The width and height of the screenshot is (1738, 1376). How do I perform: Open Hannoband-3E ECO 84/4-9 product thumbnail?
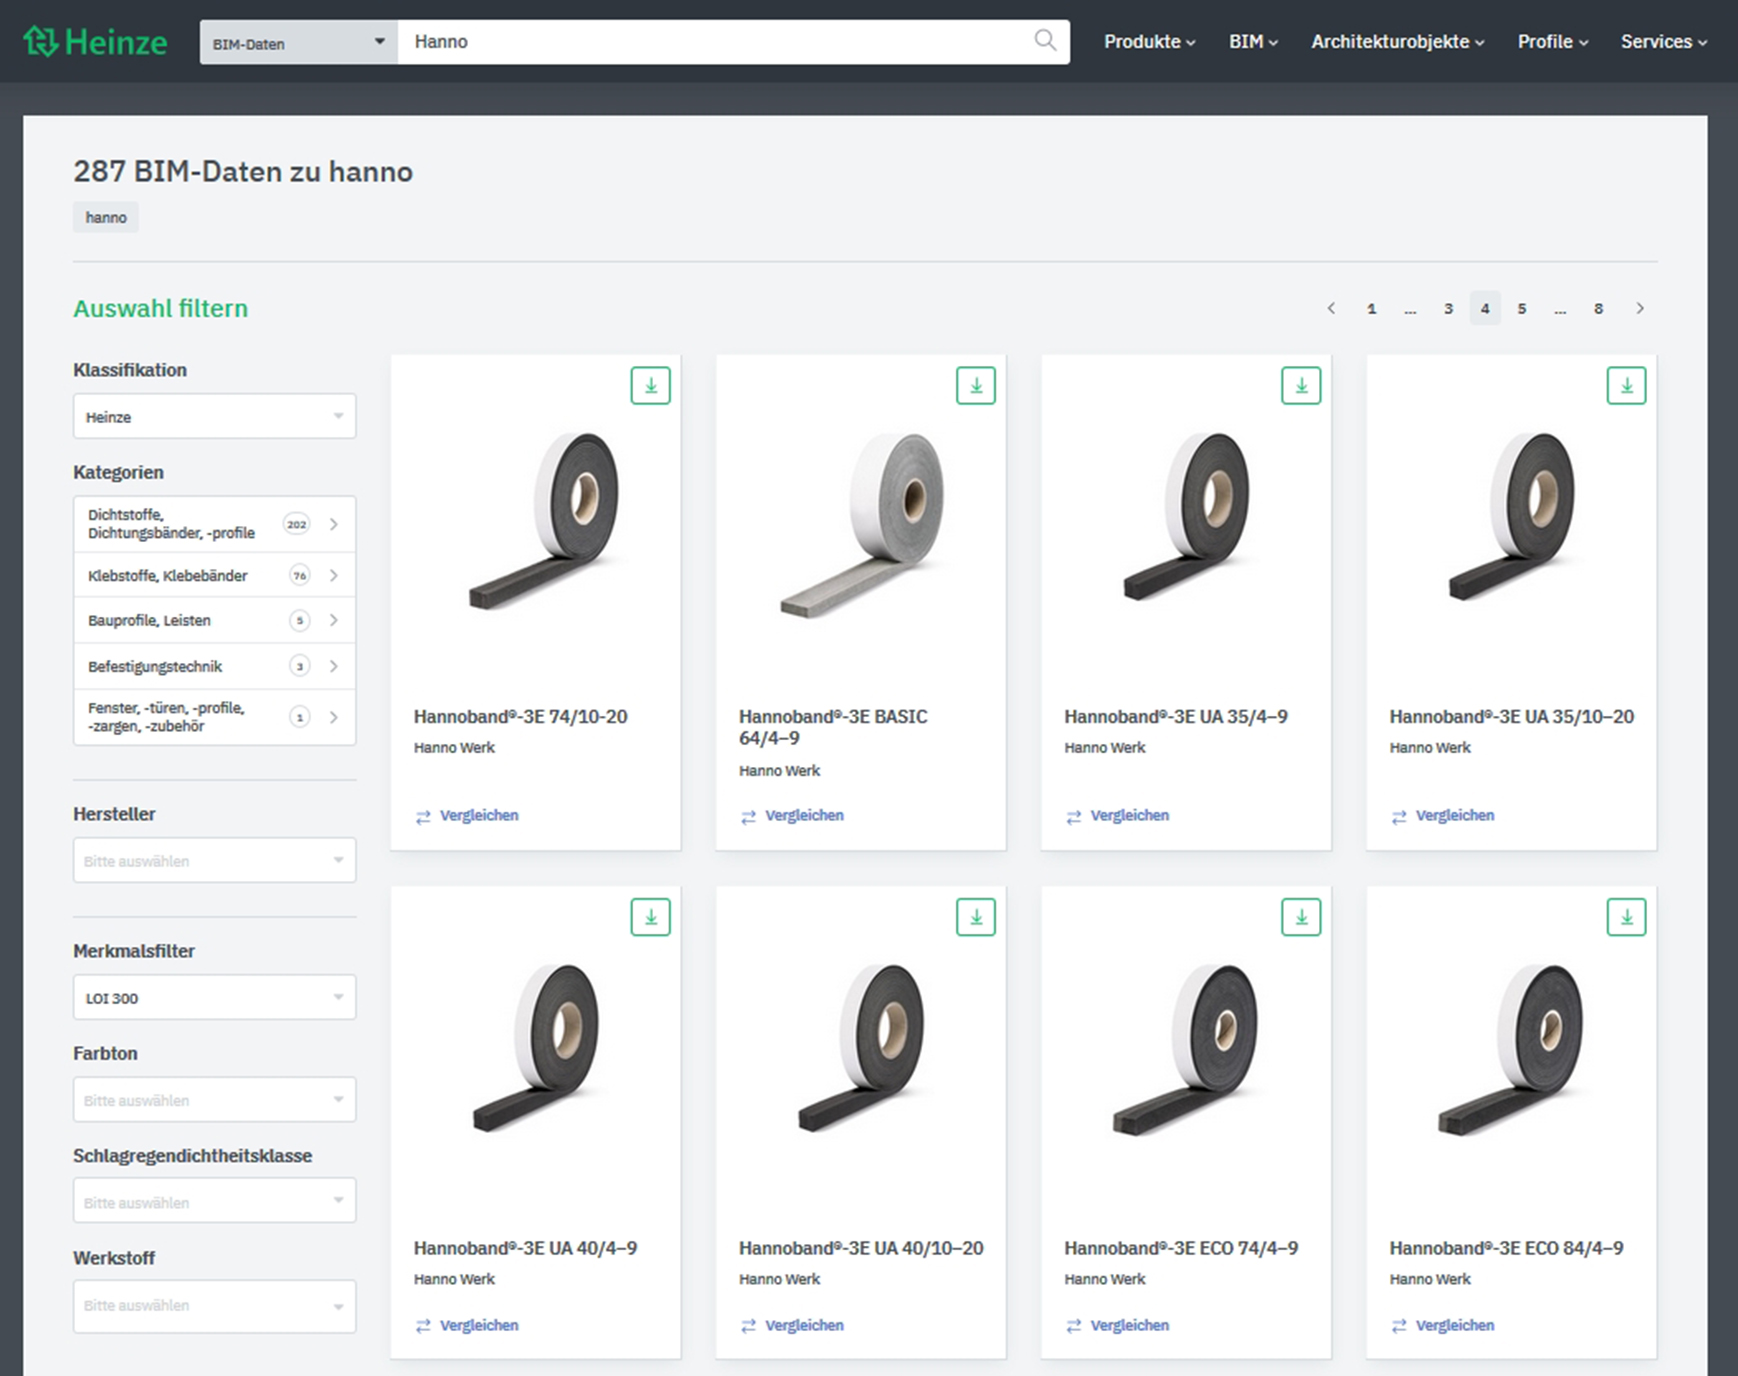point(1510,1050)
